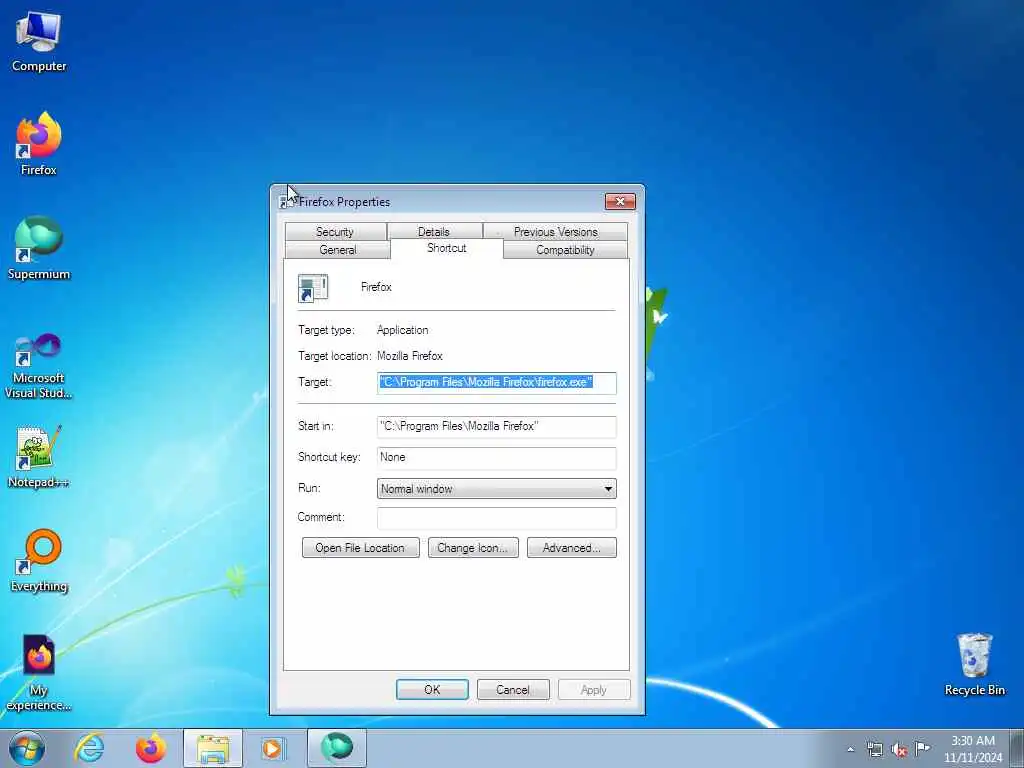1024x768 pixels.
Task: Switch to the Details tab
Action: 434,232
